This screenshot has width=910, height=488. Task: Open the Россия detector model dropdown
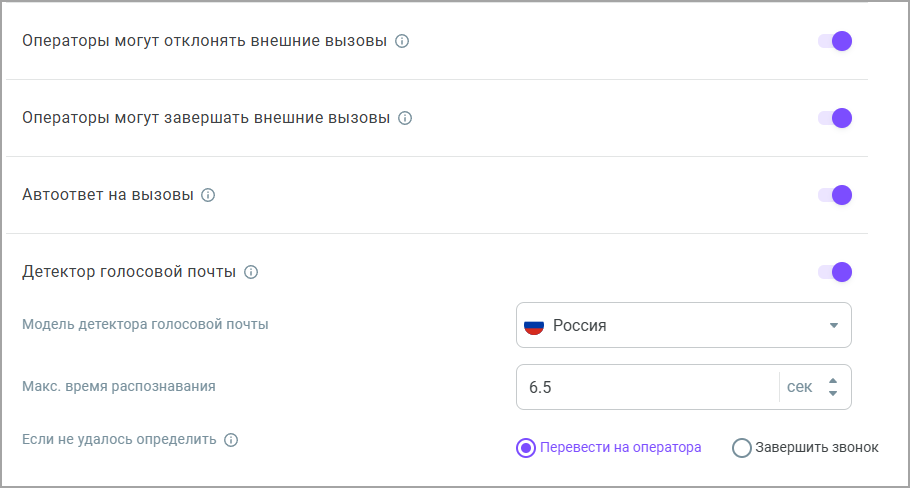click(684, 326)
